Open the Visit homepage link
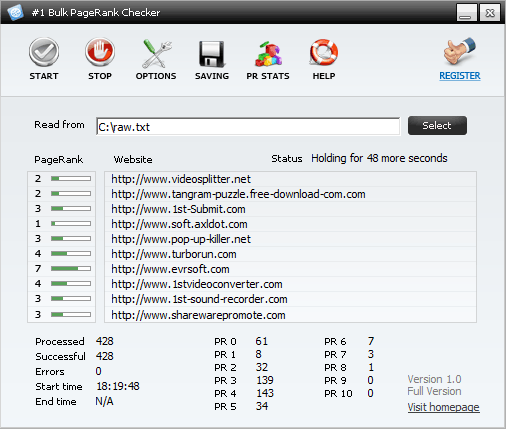Viewport: 506px width, 429px height. coord(443,407)
